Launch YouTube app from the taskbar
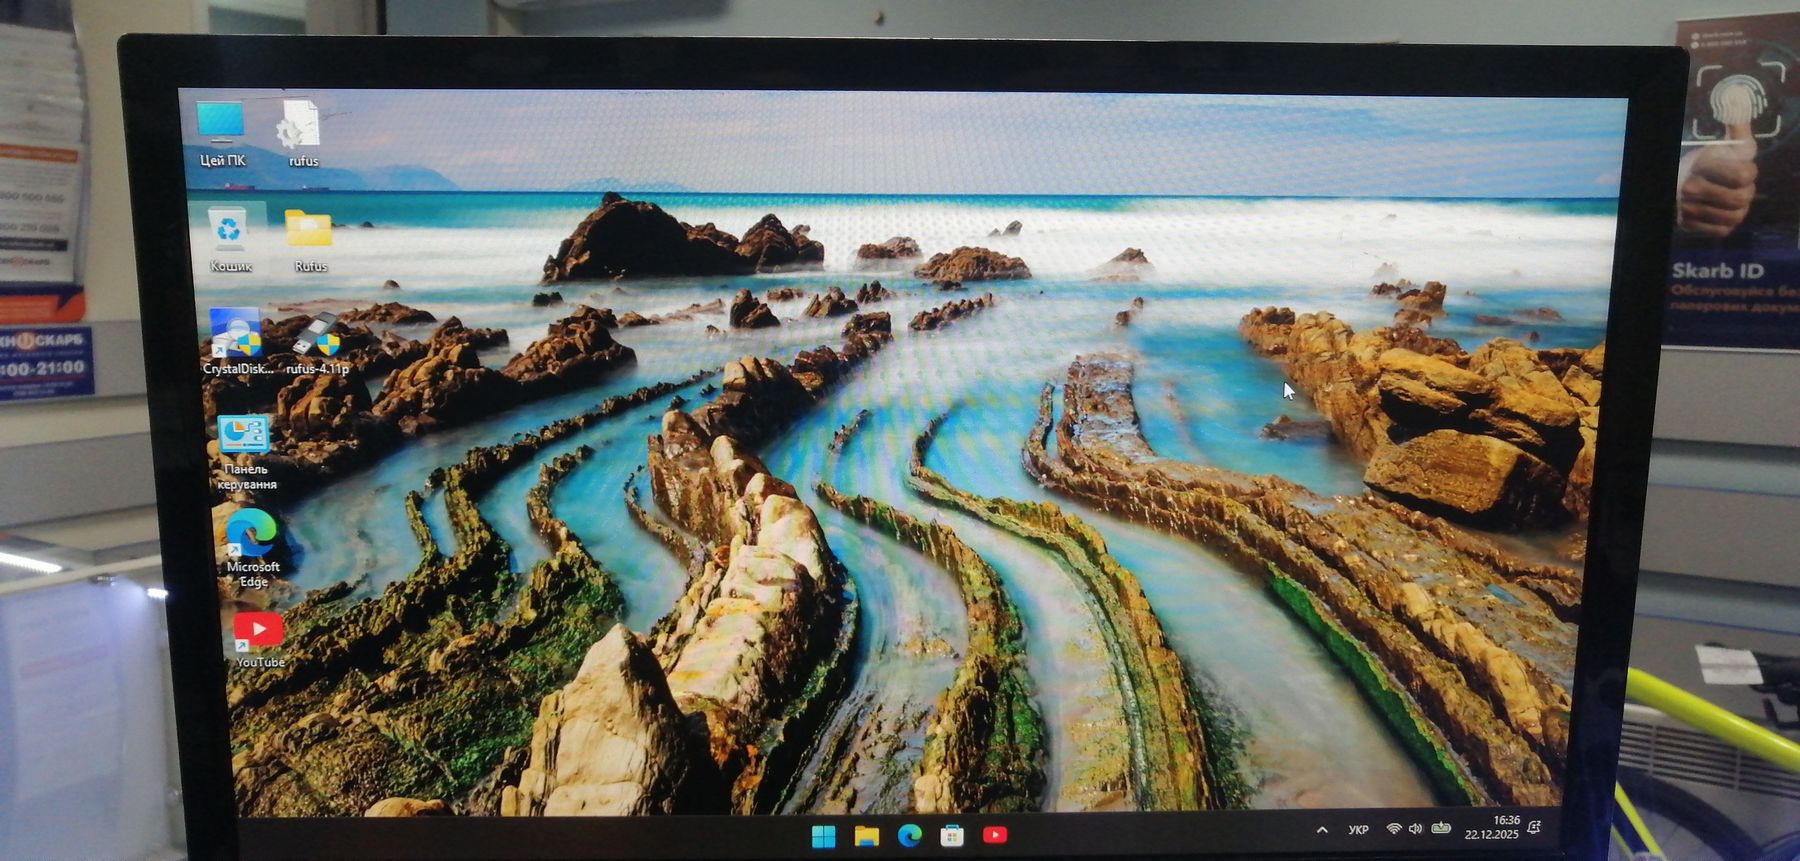1800x861 pixels. click(x=995, y=835)
